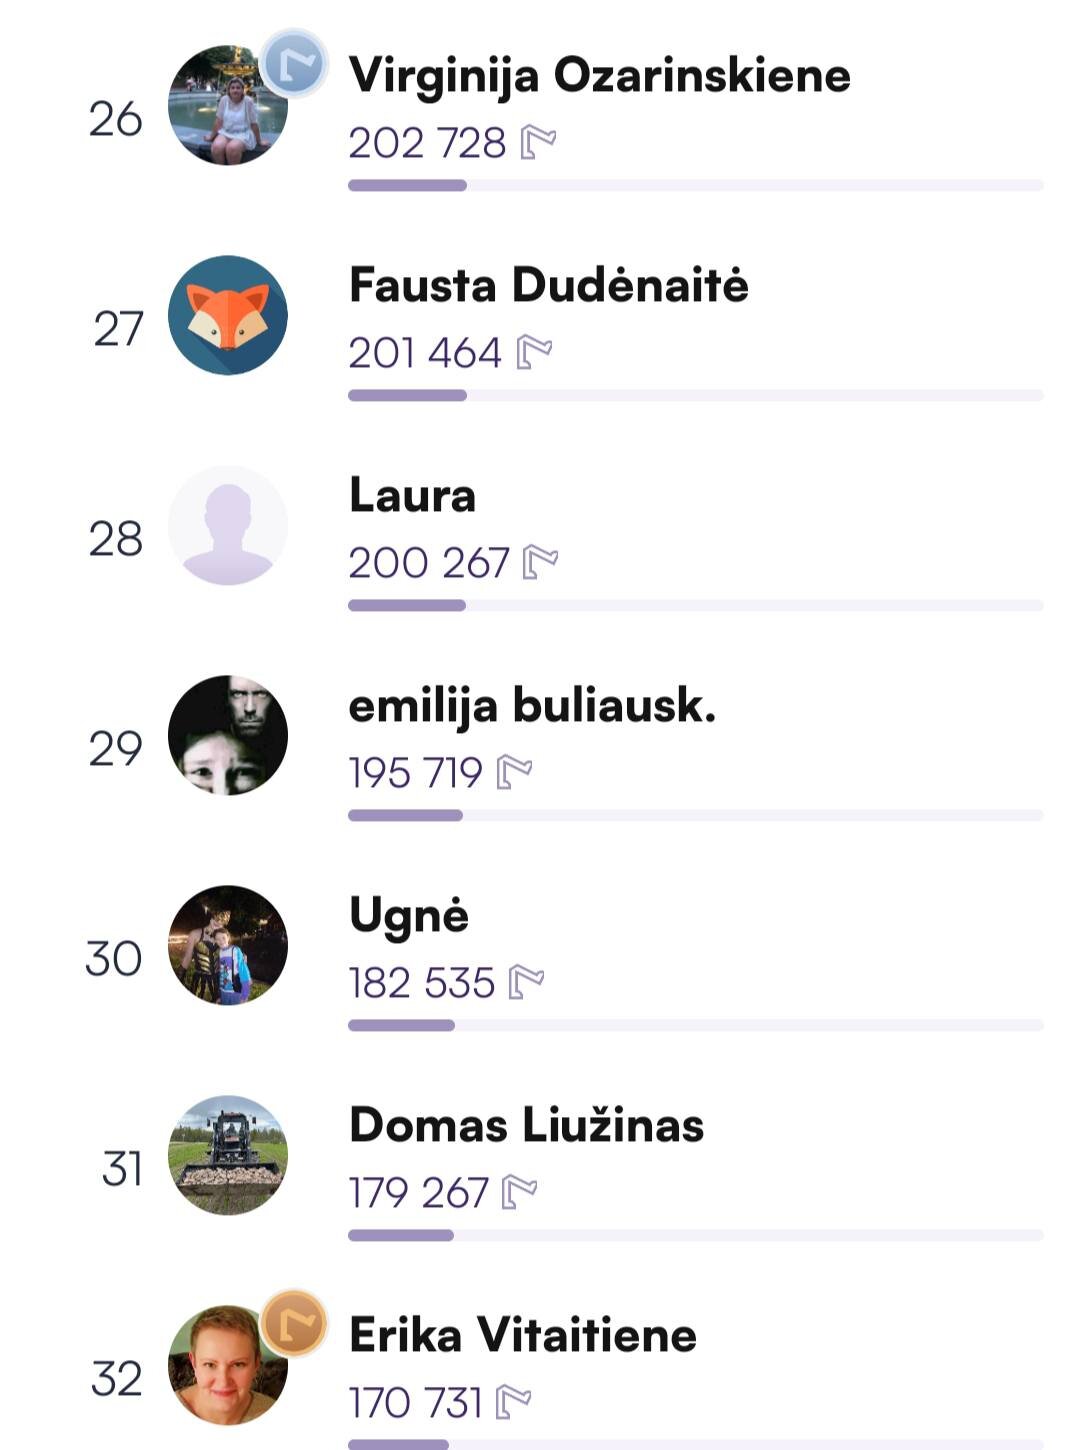This screenshot has width=1080, height=1450.
Task: Open the Erika Vitaitiene profile name
Action: 522,1336
